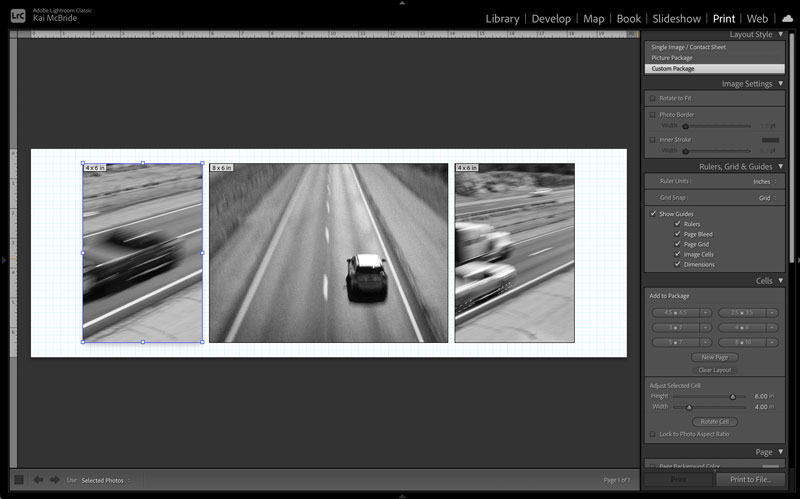Add a 4.5 x 6.5 cell to package

pos(676,313)
